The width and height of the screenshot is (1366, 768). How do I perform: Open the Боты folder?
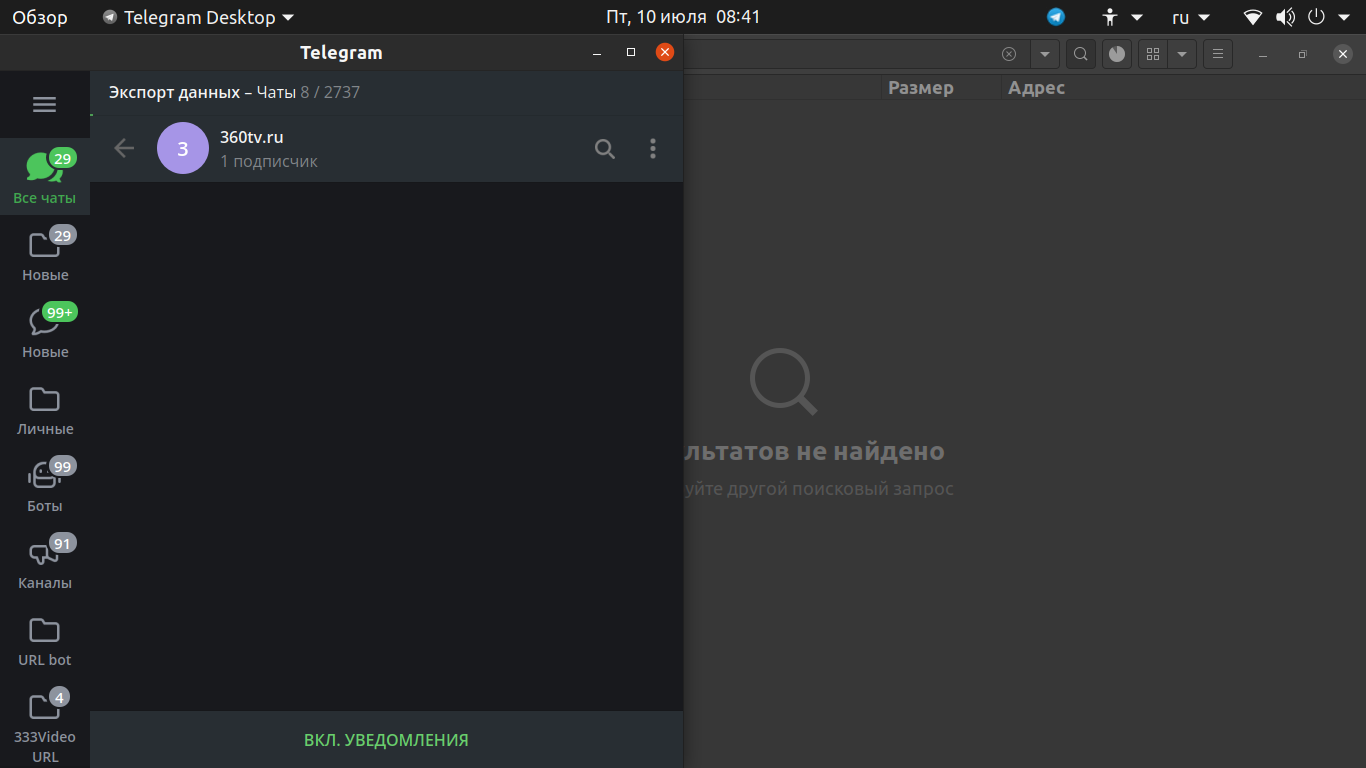(44, 485)
